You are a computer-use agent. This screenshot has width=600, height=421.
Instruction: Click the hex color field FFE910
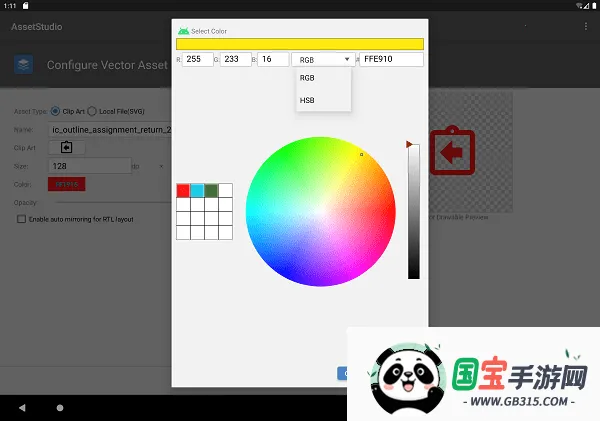pos(391,59)
